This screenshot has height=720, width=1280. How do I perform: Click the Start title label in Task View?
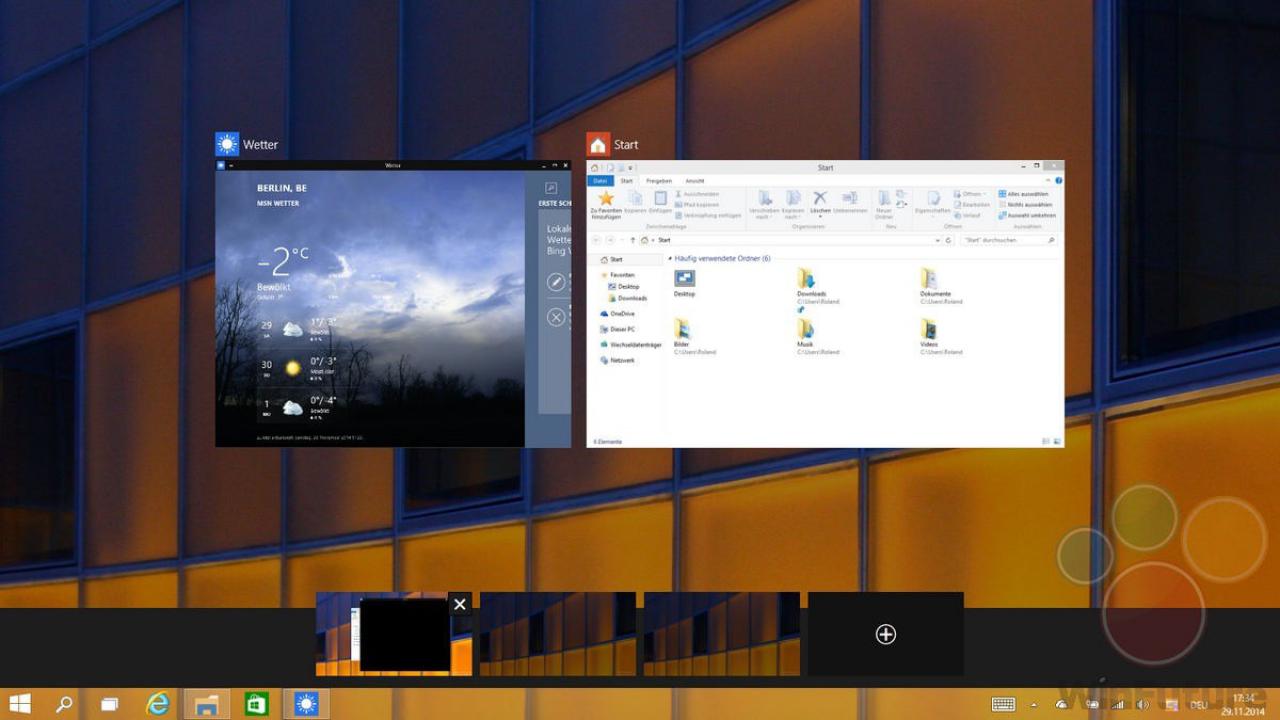tap(626, 145)
